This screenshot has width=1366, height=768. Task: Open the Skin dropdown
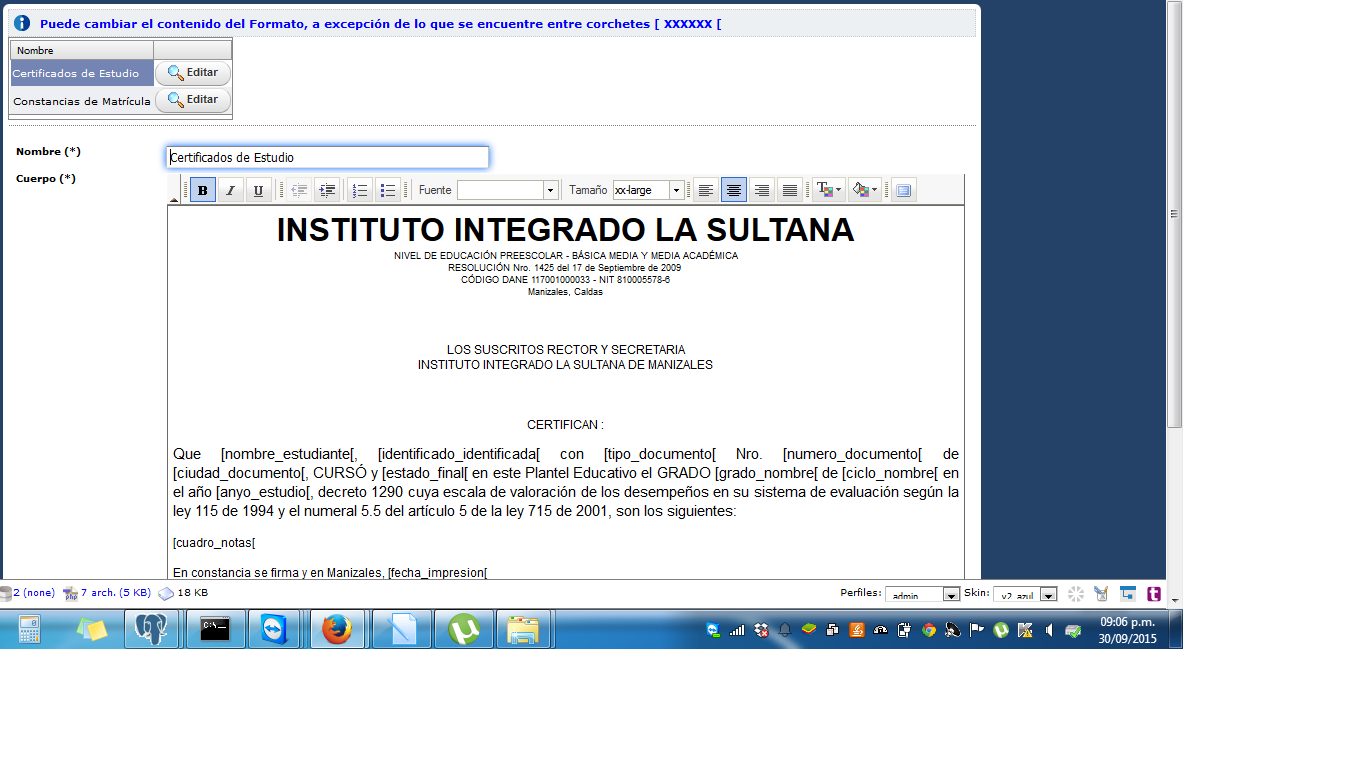(x=1025, y=594)
